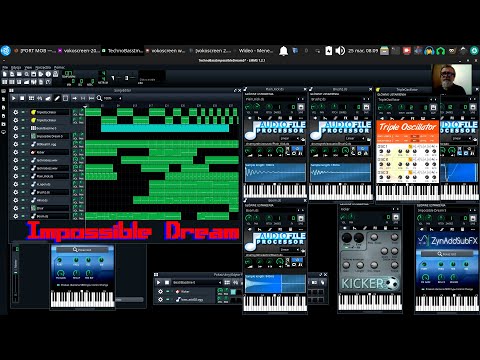Show the FX Mixer from main toolbar
480x360 pixels.
pyautogui.click(x=34, y=81)
